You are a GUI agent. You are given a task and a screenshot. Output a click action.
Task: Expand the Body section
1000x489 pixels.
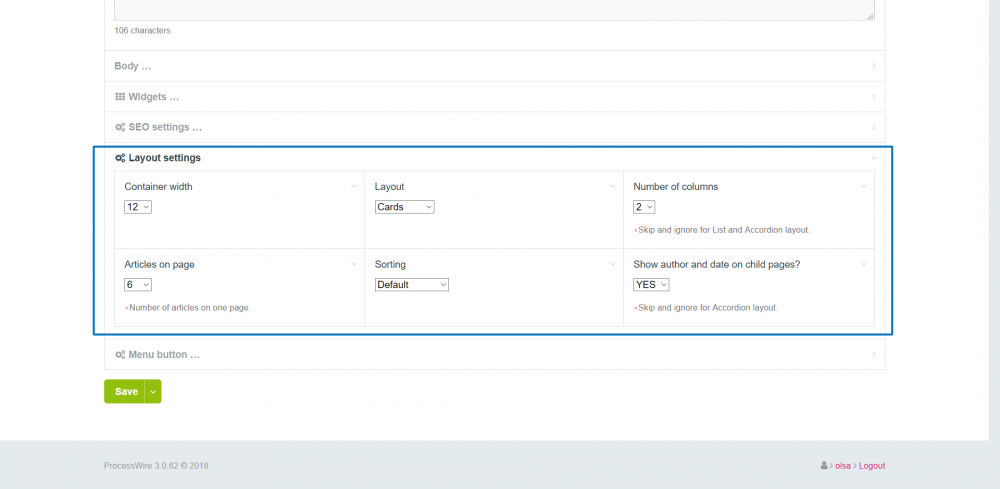click(133, 67)
